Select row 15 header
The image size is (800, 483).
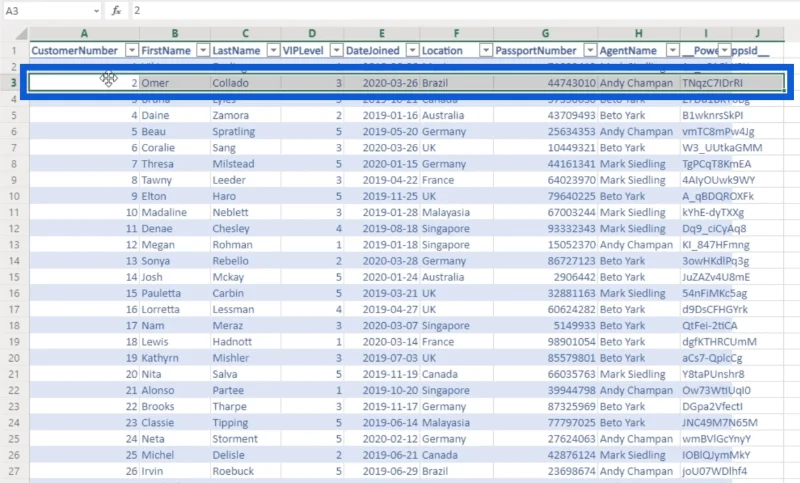coord(14,277)
